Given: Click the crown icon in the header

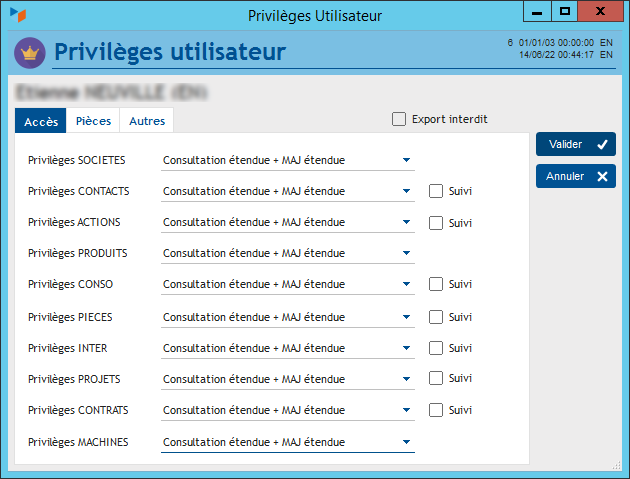Looking at the screenshot, I should (29, 52).
